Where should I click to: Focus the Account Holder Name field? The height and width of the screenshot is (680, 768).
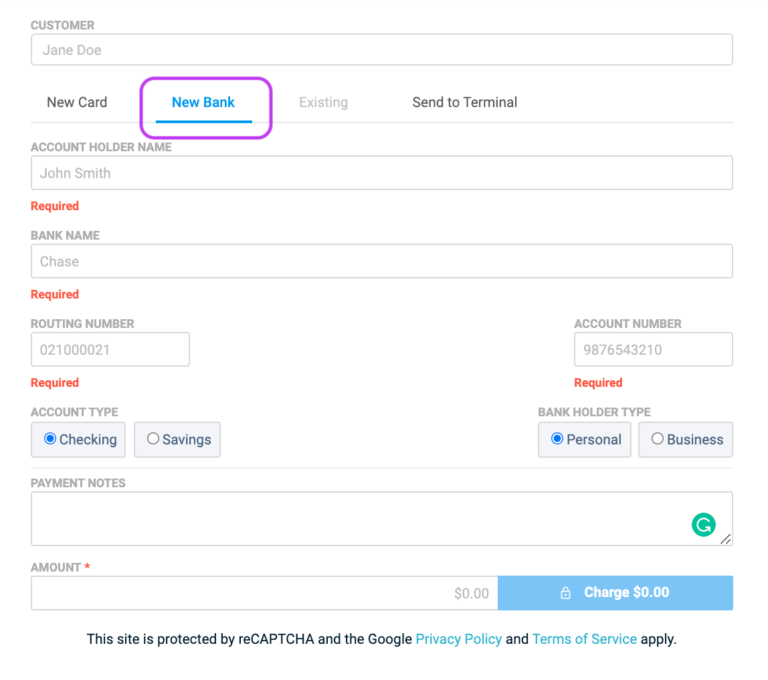[381, 173]
